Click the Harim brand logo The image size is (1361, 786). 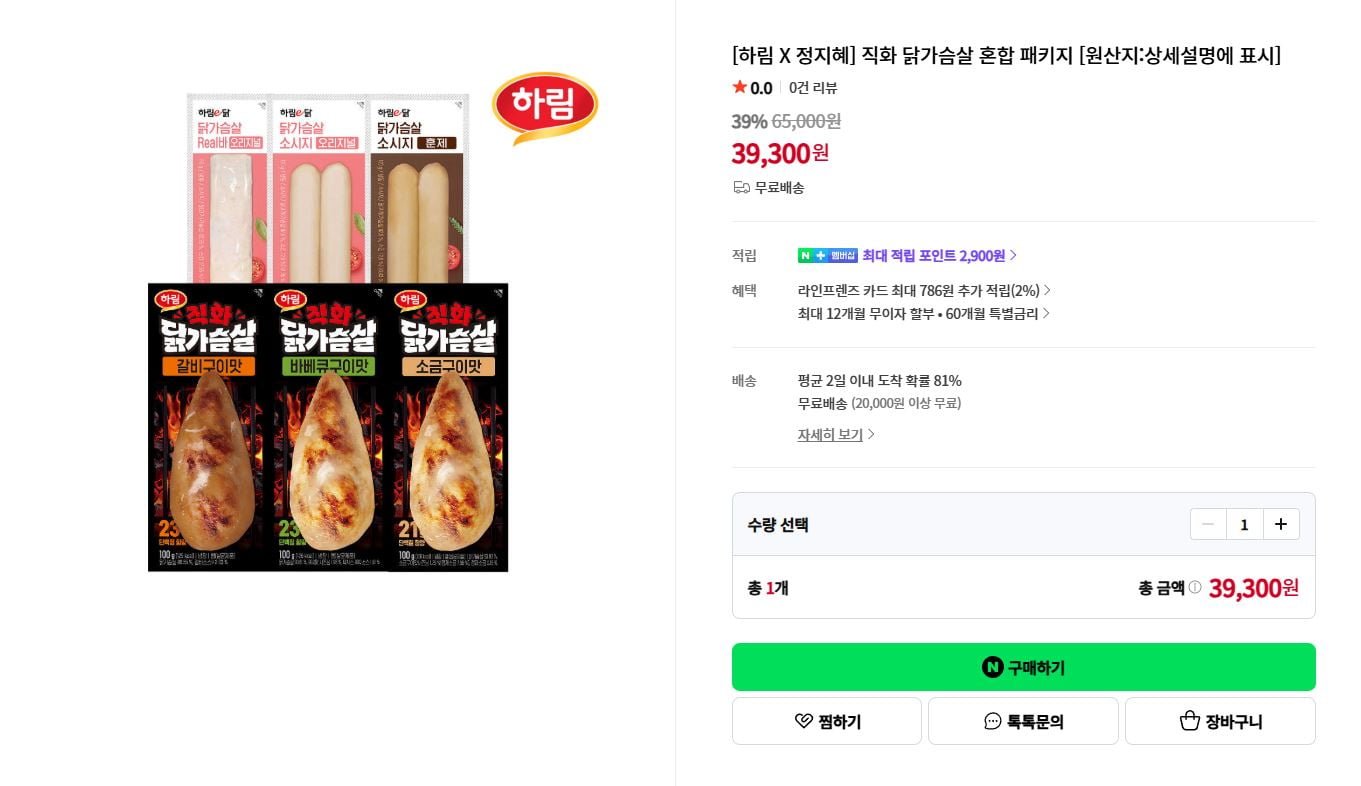tap(544, 106)
